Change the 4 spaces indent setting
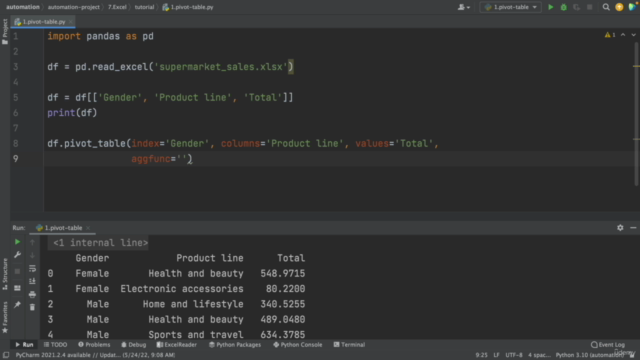This screenshot has width=640, height=360. [539, 355]
